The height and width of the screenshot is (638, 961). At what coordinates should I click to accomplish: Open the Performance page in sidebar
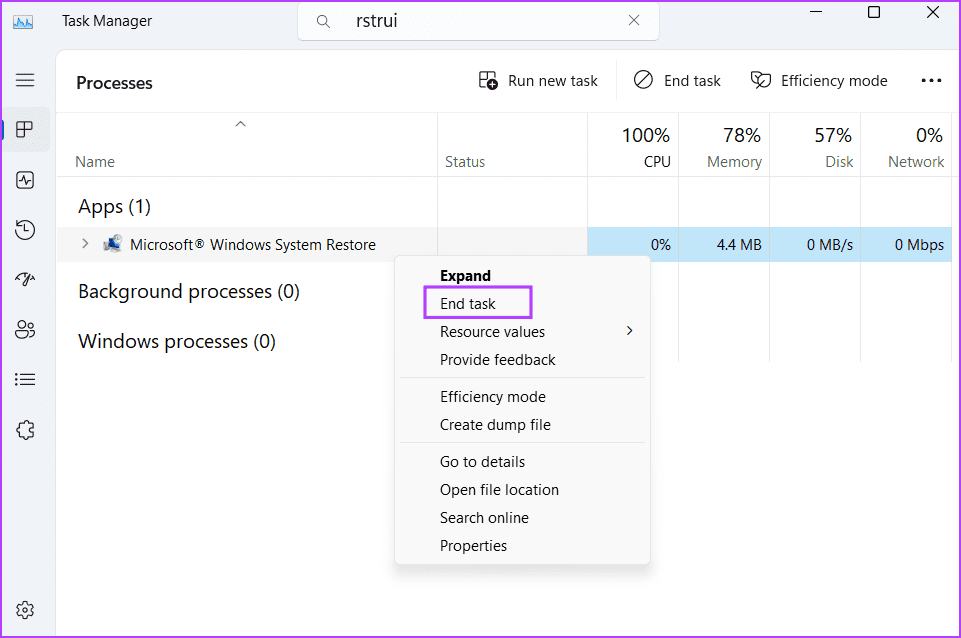[x=25, y=180]
